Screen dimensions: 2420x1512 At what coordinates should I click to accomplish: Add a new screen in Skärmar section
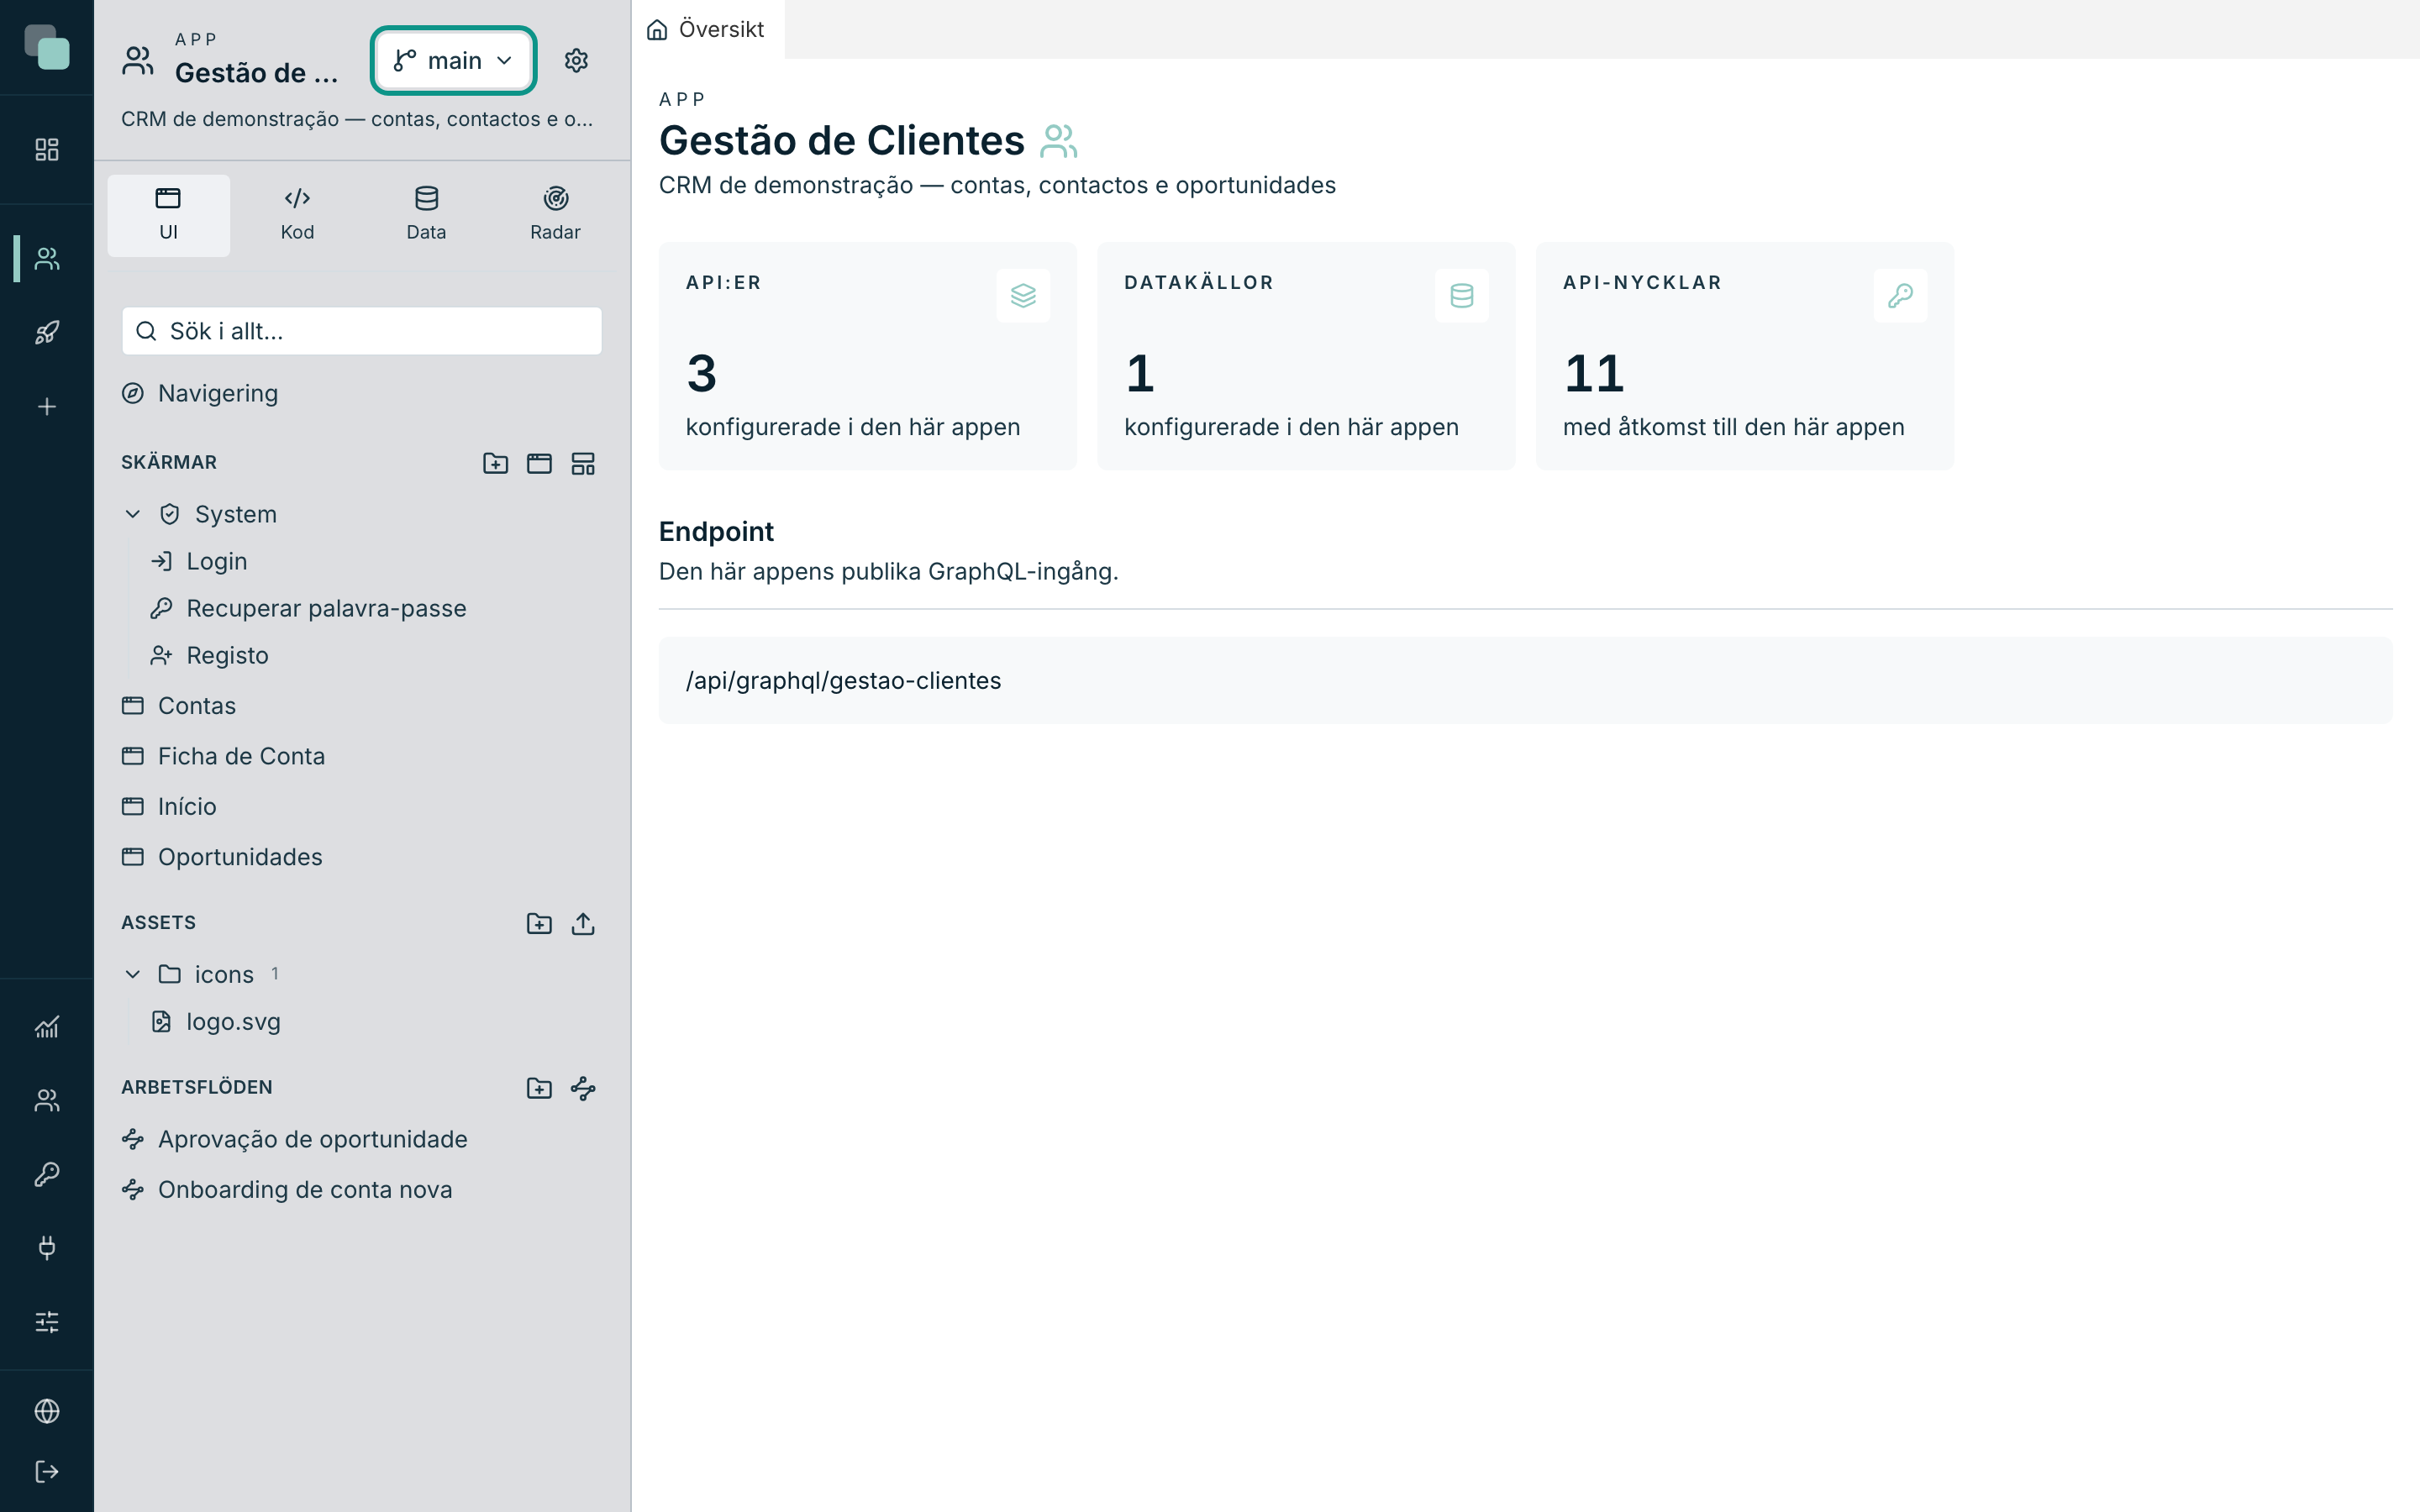(539, 463)
